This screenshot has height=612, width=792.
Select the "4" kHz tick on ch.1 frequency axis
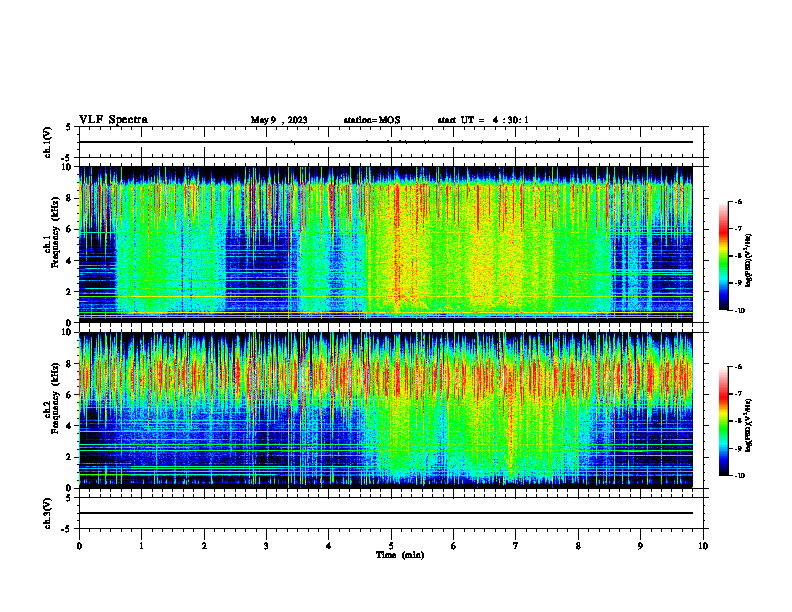(69, 261)
